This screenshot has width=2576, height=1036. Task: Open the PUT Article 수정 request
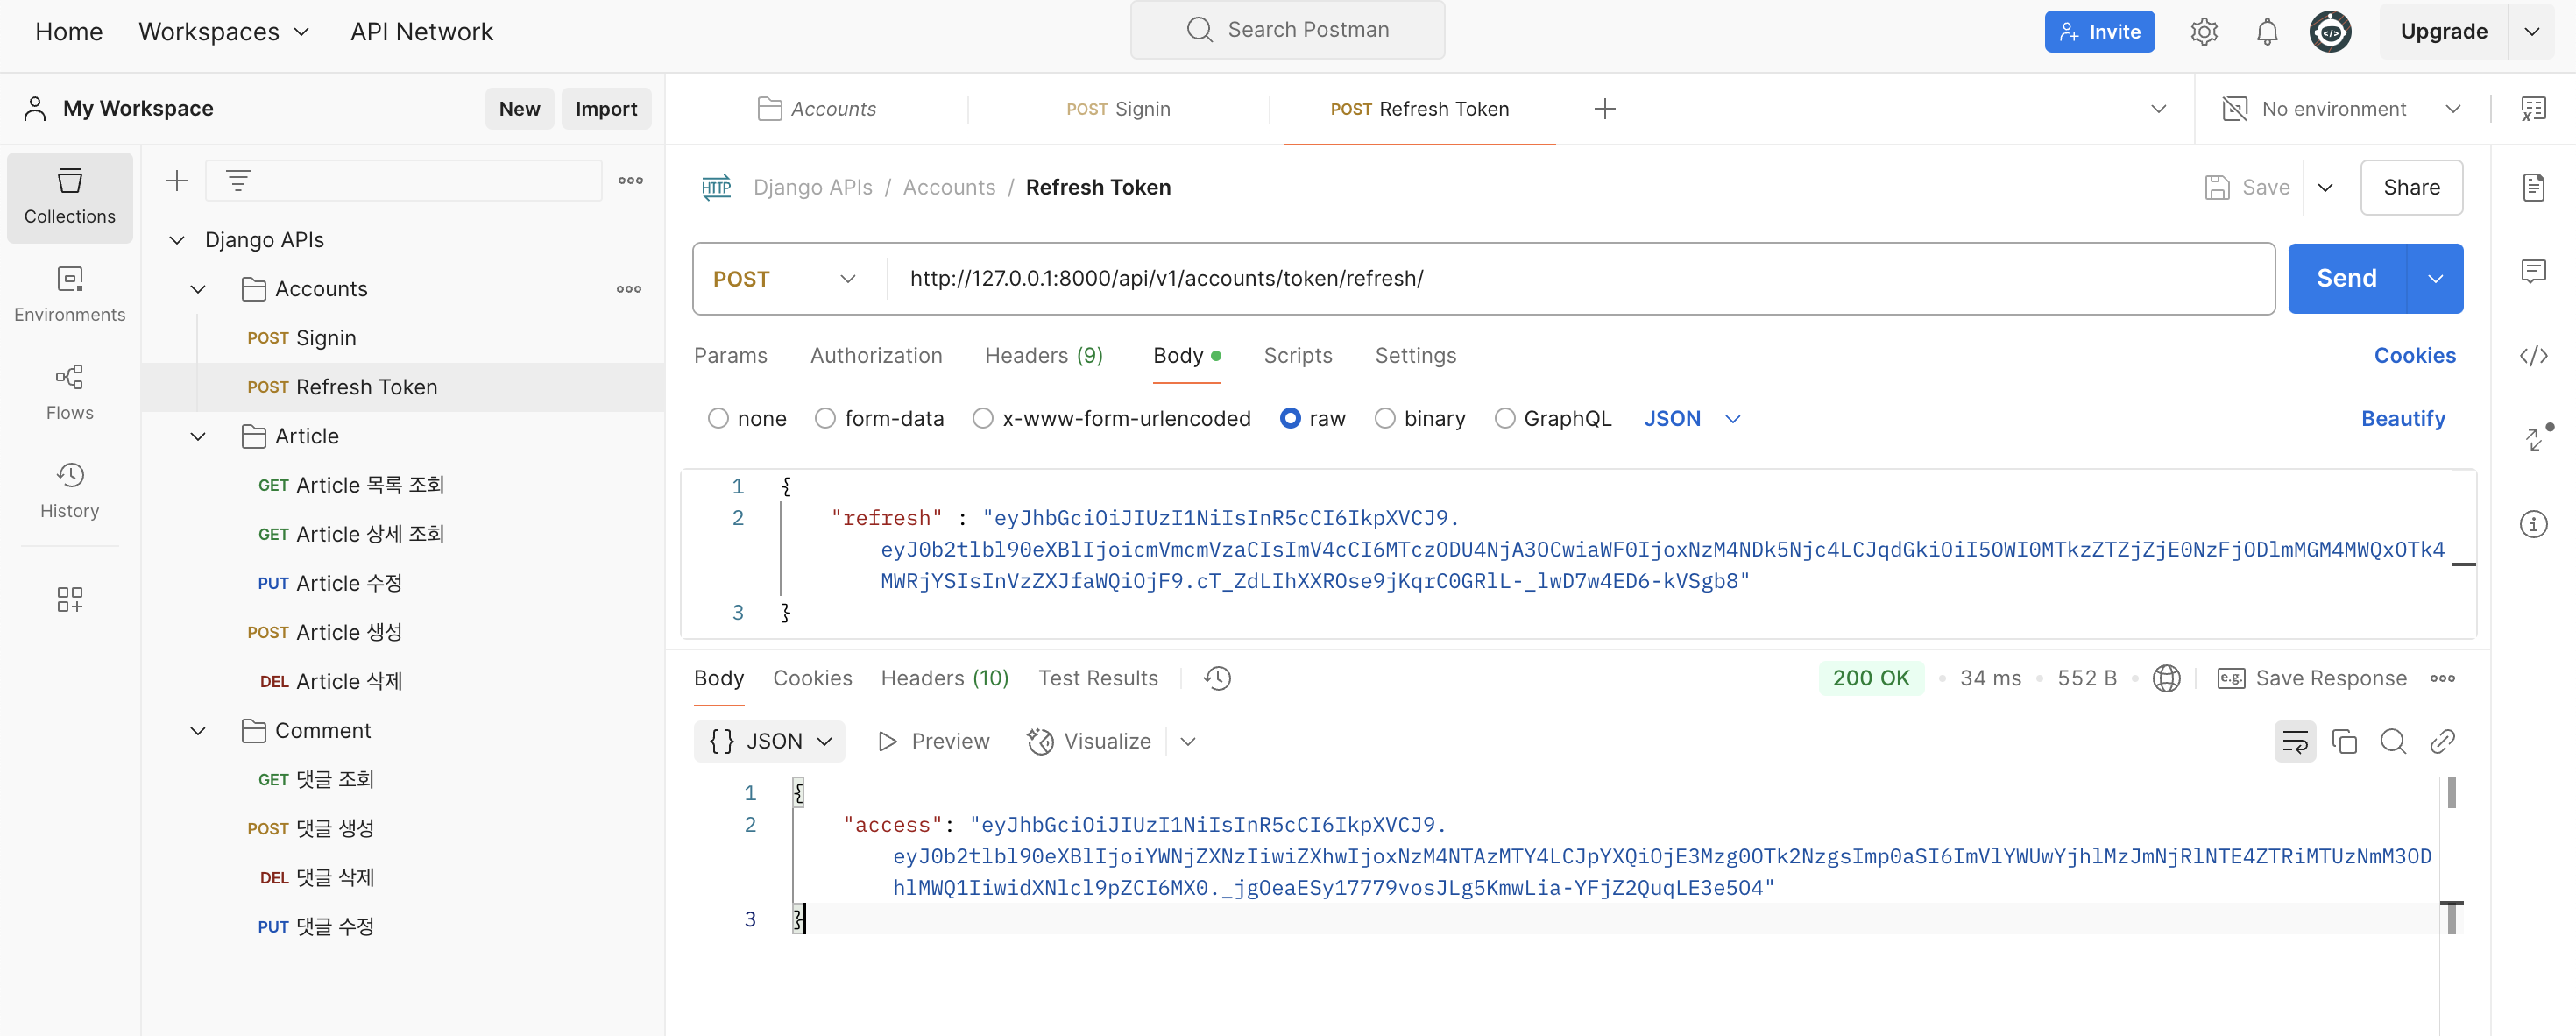click(x=330, y=583)
